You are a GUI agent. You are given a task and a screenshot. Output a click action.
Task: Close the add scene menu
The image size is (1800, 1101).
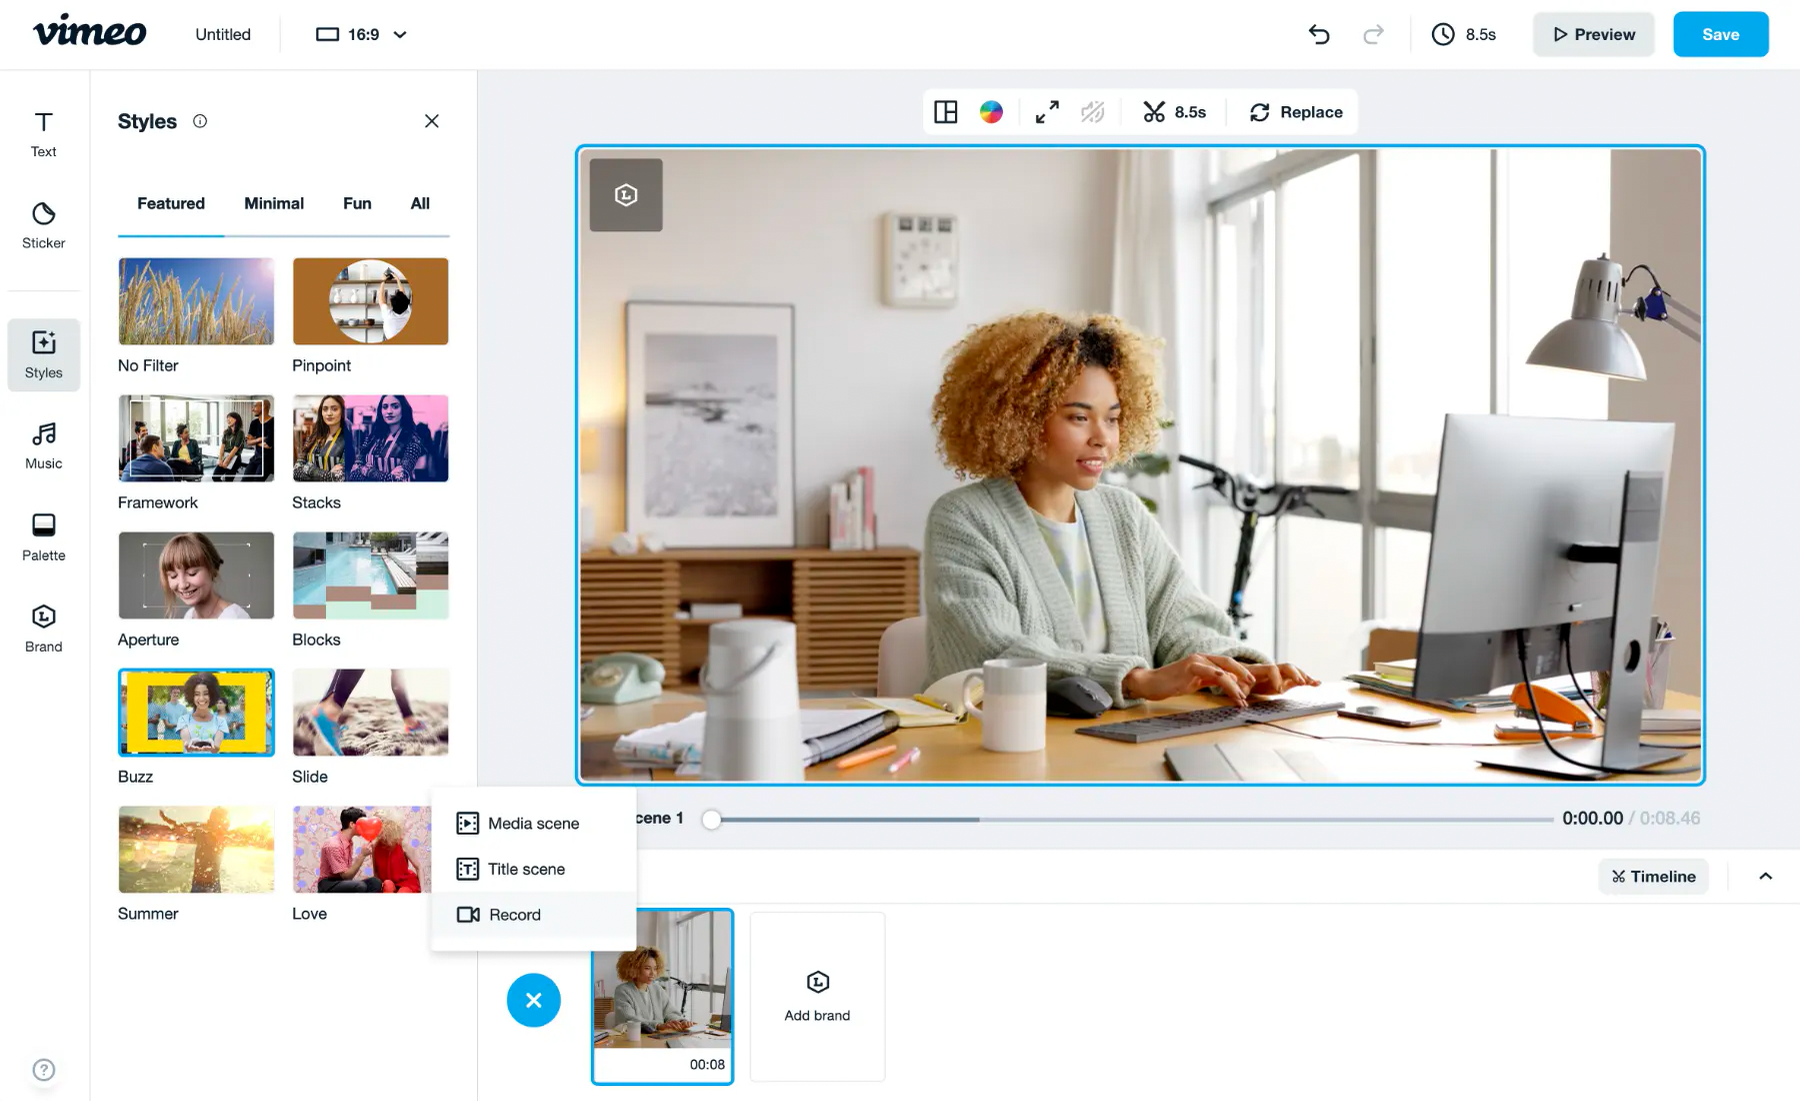(x=533, y=1000)
